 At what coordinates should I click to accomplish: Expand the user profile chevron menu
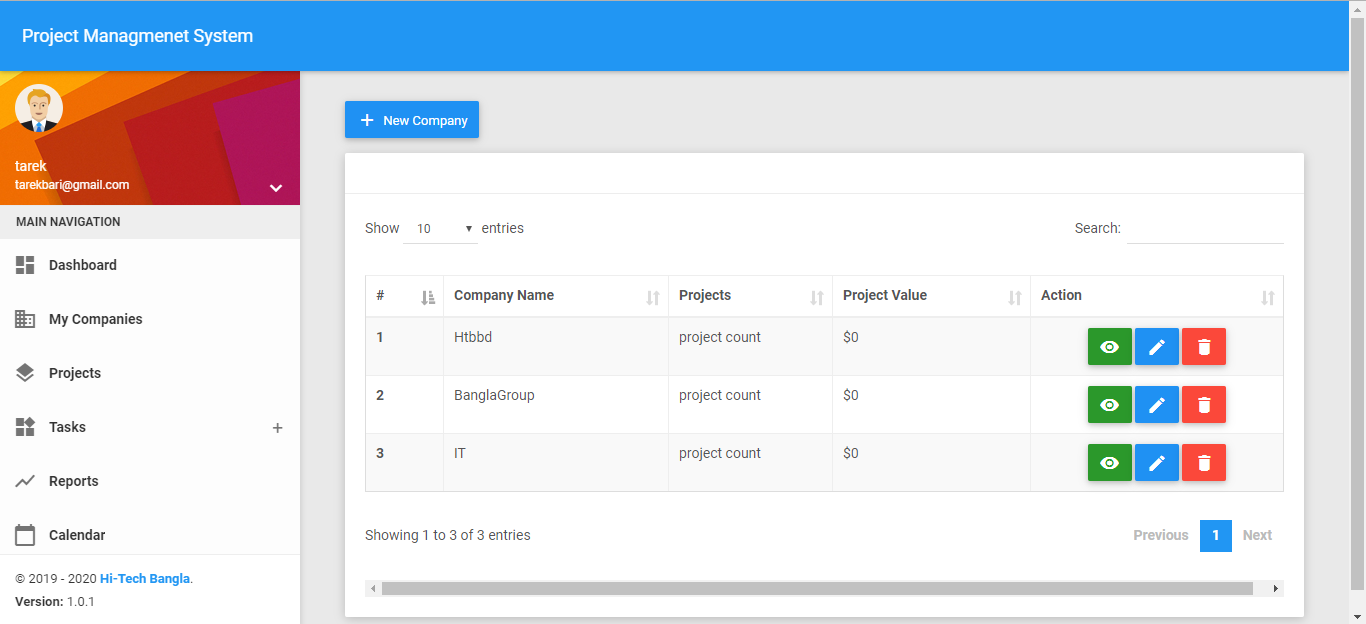point(276,188)
